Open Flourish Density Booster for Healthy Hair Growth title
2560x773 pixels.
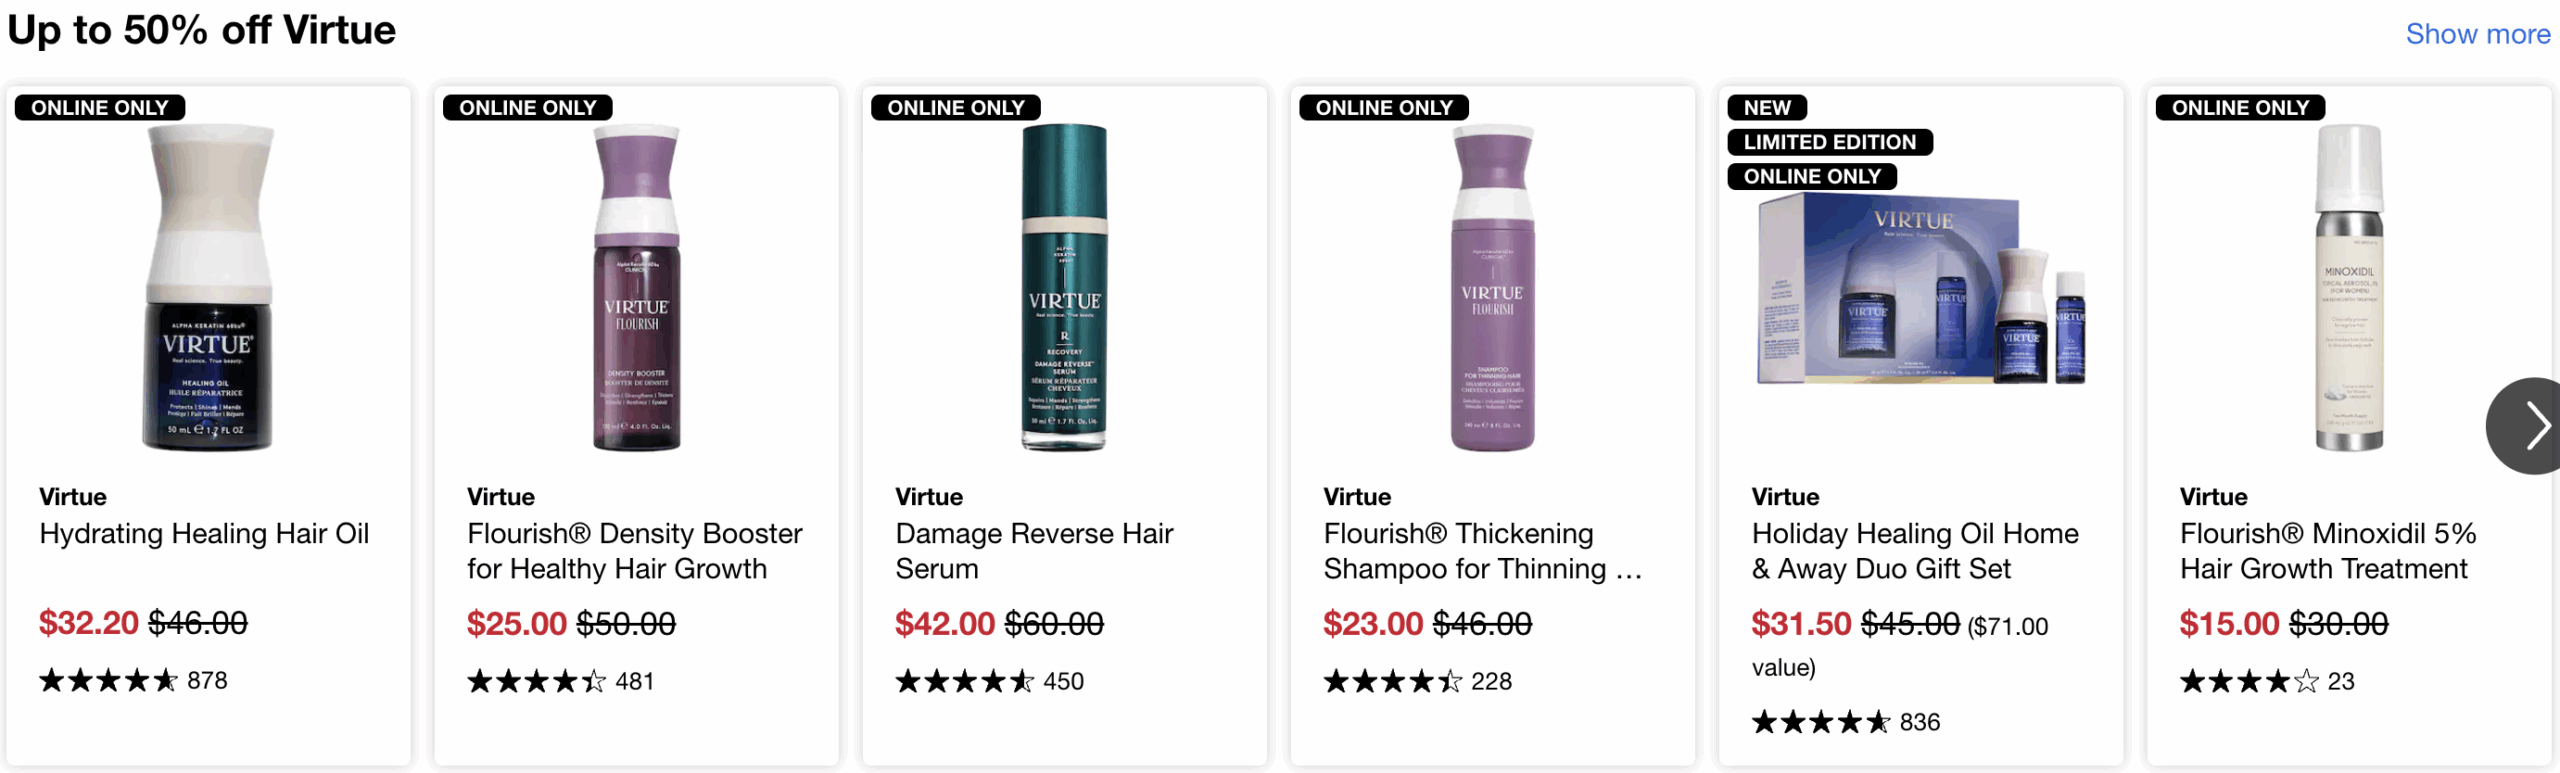(635, 551)
